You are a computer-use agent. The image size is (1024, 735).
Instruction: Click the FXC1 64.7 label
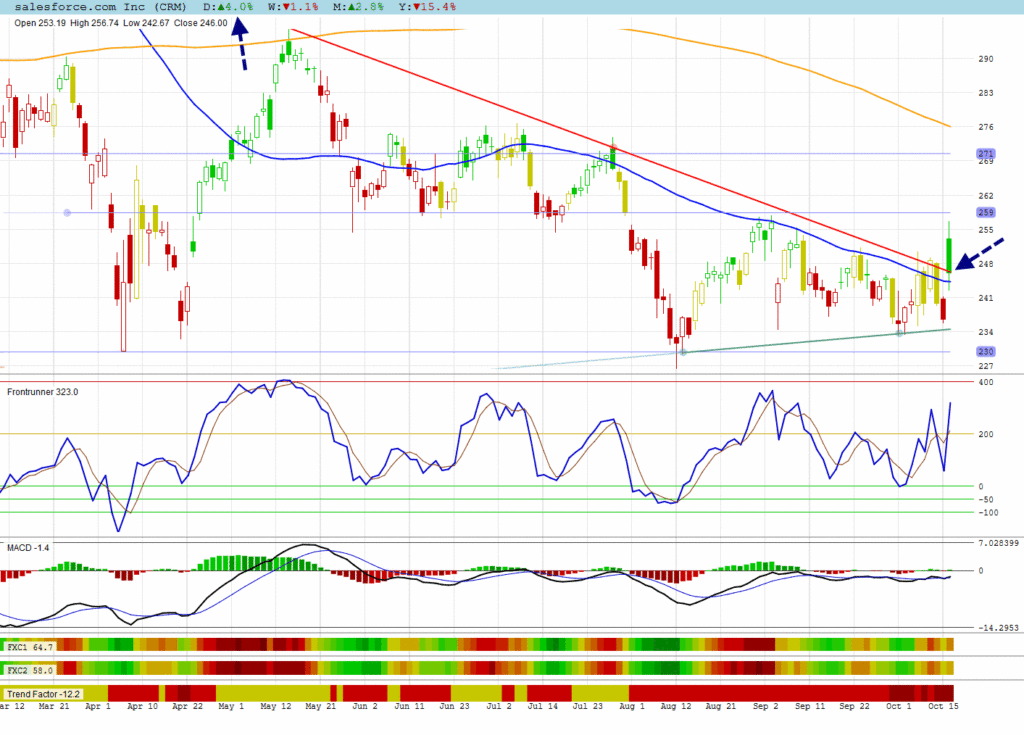coord(31,647)
